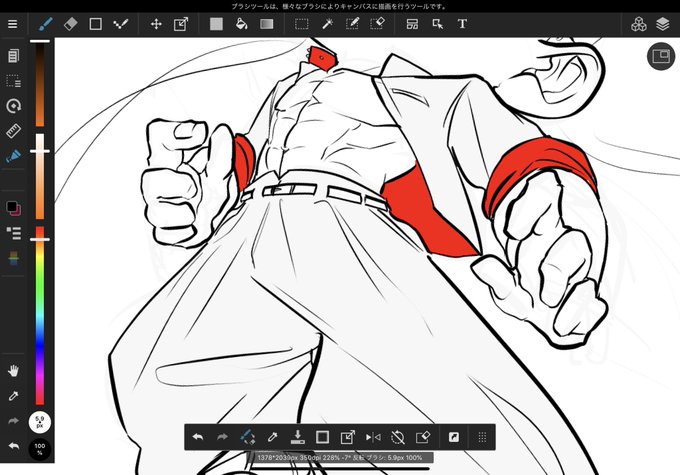Open the brush list pen icon in sidebar
This screenshot has width=680, height=475.
[x=13, y=156]
